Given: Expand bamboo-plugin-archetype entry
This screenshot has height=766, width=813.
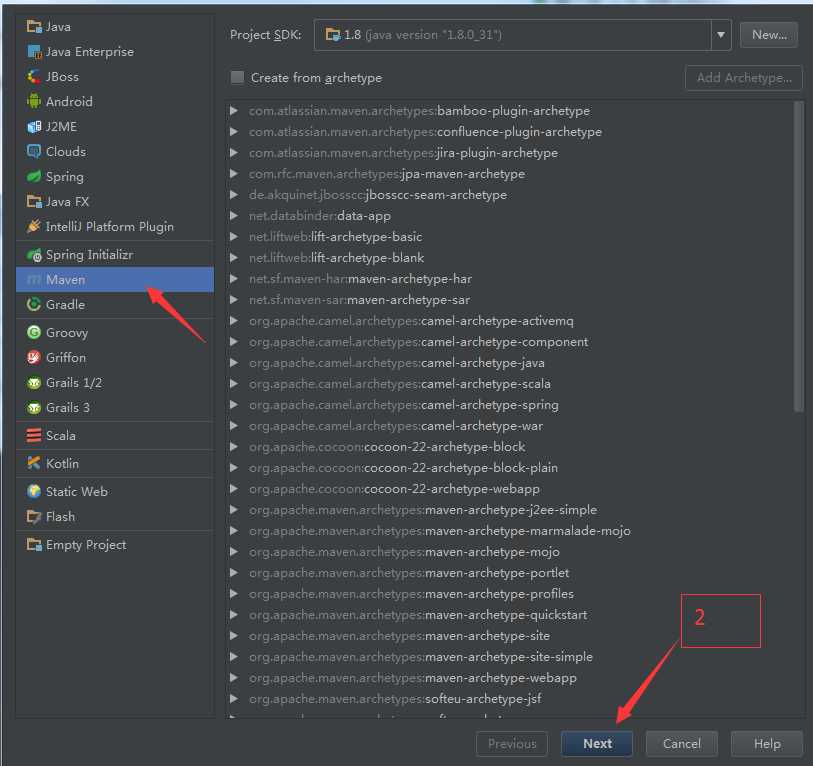Looking at the screenshot, I should pyautogui.click(x=234, y=110).
